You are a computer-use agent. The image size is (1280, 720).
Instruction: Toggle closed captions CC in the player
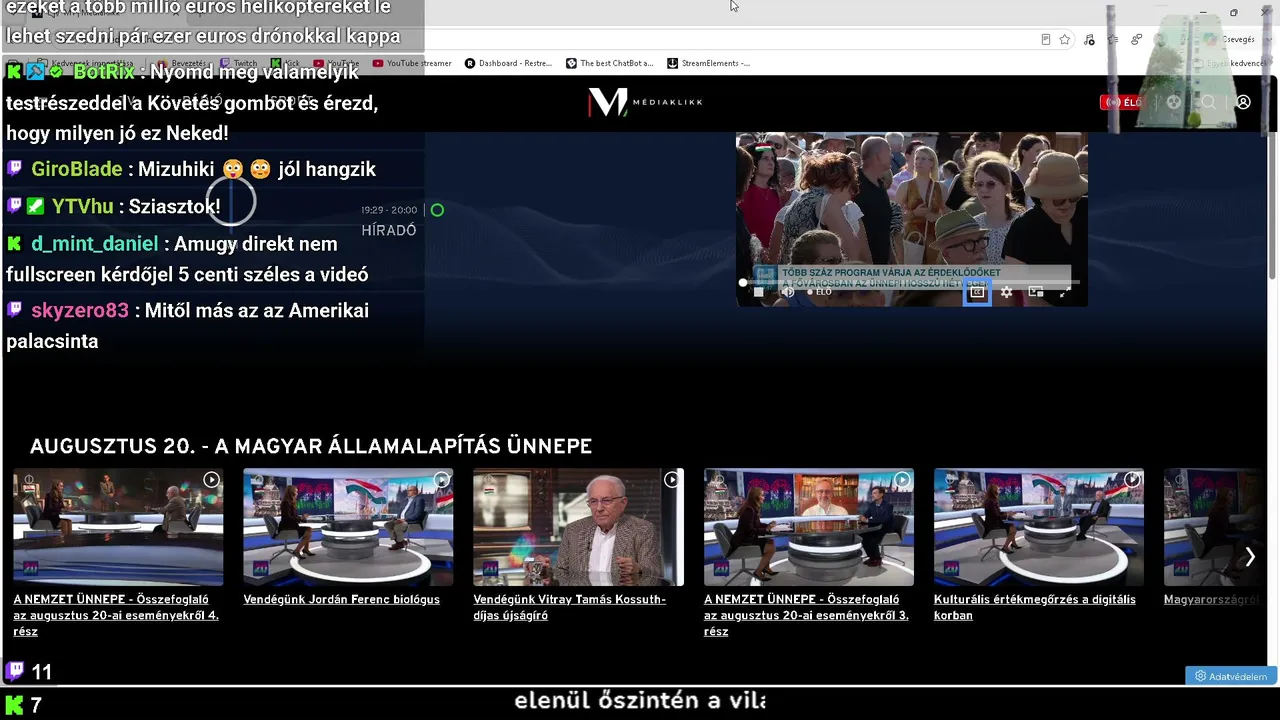(x=977, y=292)
